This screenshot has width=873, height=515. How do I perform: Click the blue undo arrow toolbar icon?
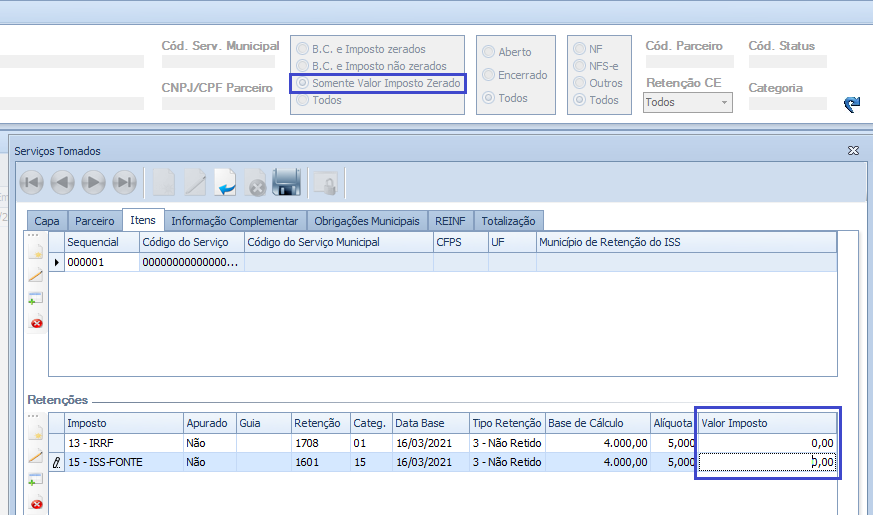225,182
